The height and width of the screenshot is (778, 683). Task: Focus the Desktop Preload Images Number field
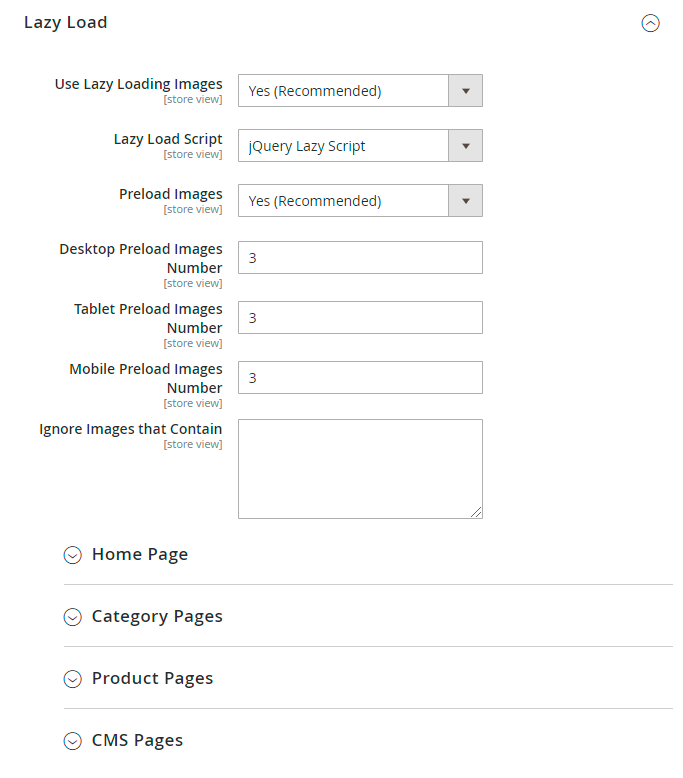pos(360,257)
